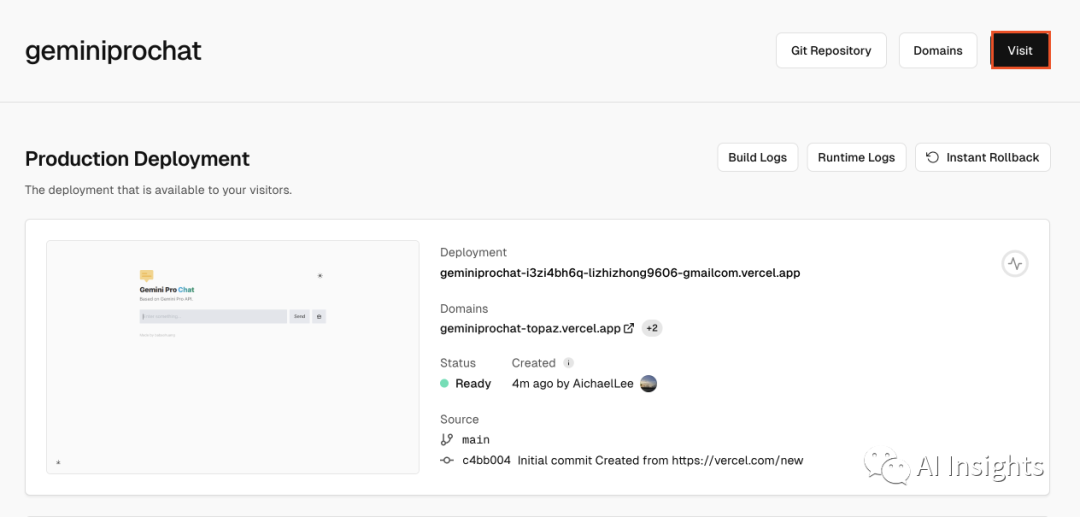Viewport: 1080px width, 517px height.
Task: Expand the +2 additional domains badge
Action: pyautogui.click(x=652, y=328)
